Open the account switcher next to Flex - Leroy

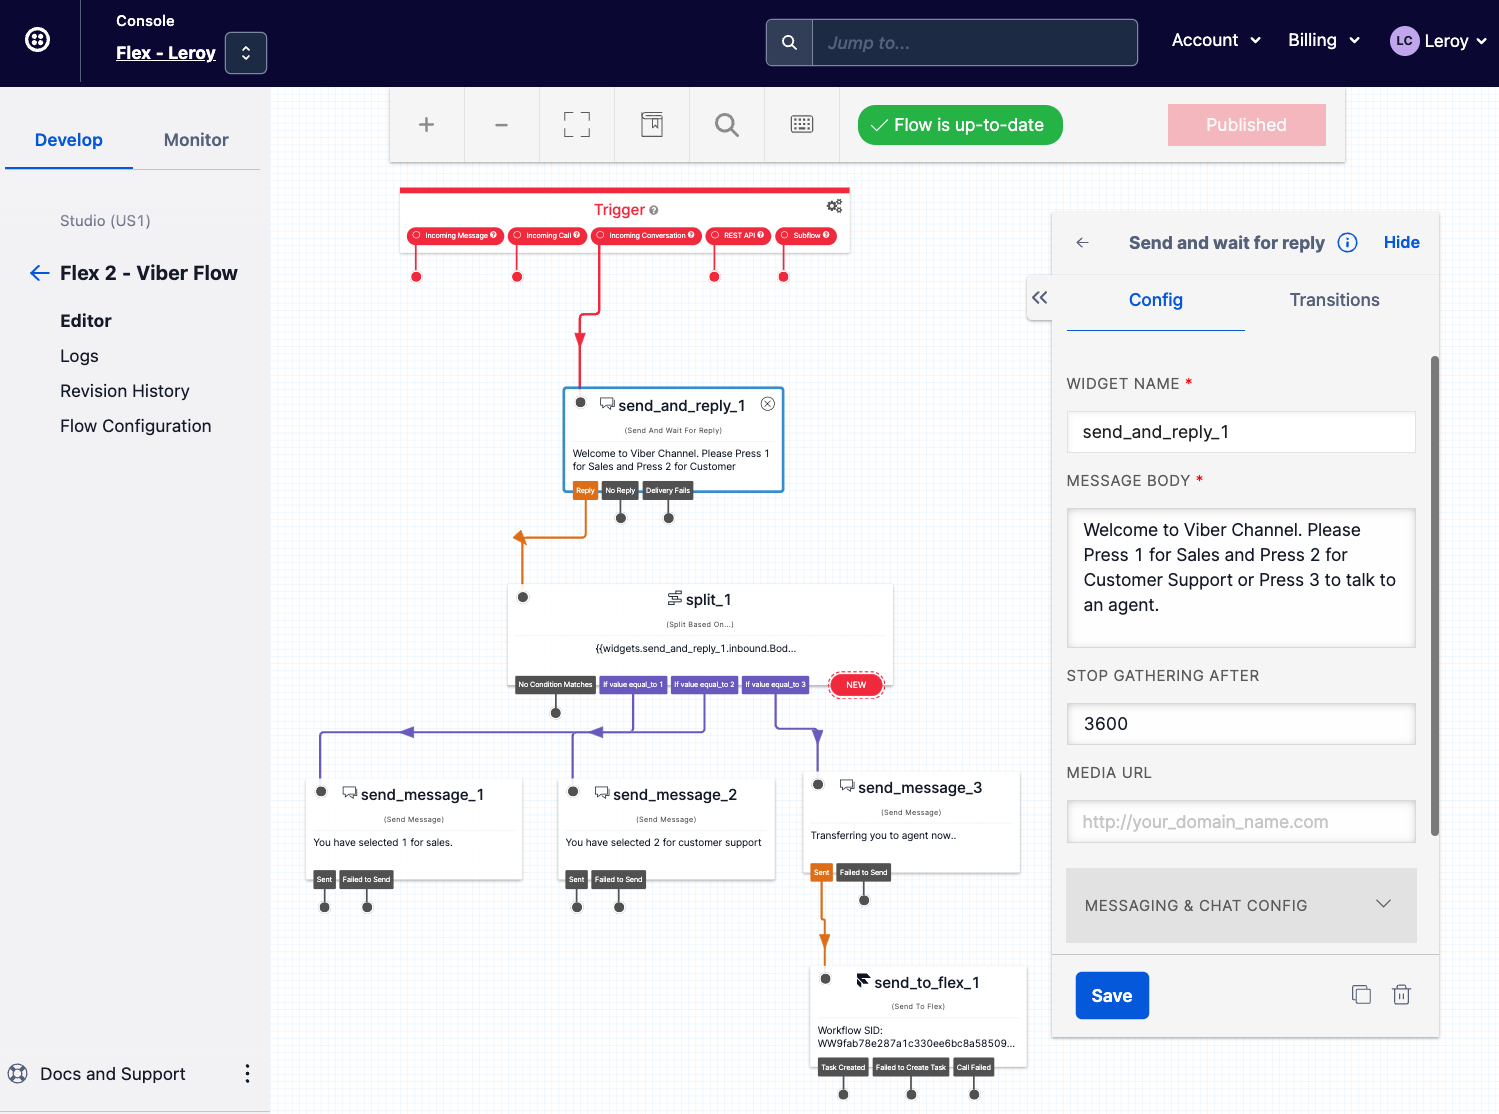tap(246, 53)
